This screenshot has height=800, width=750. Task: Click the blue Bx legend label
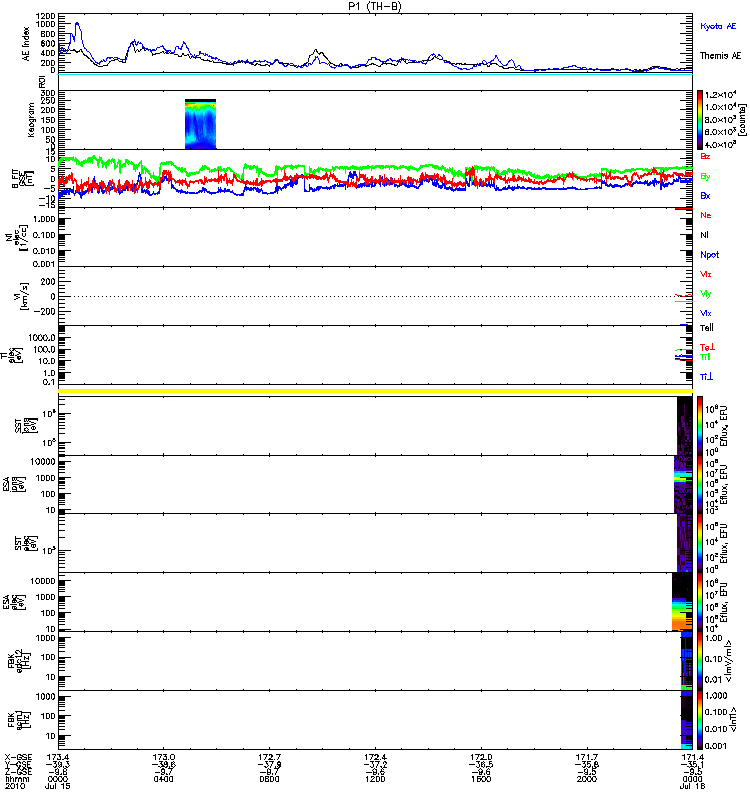[x=705, y=196]
